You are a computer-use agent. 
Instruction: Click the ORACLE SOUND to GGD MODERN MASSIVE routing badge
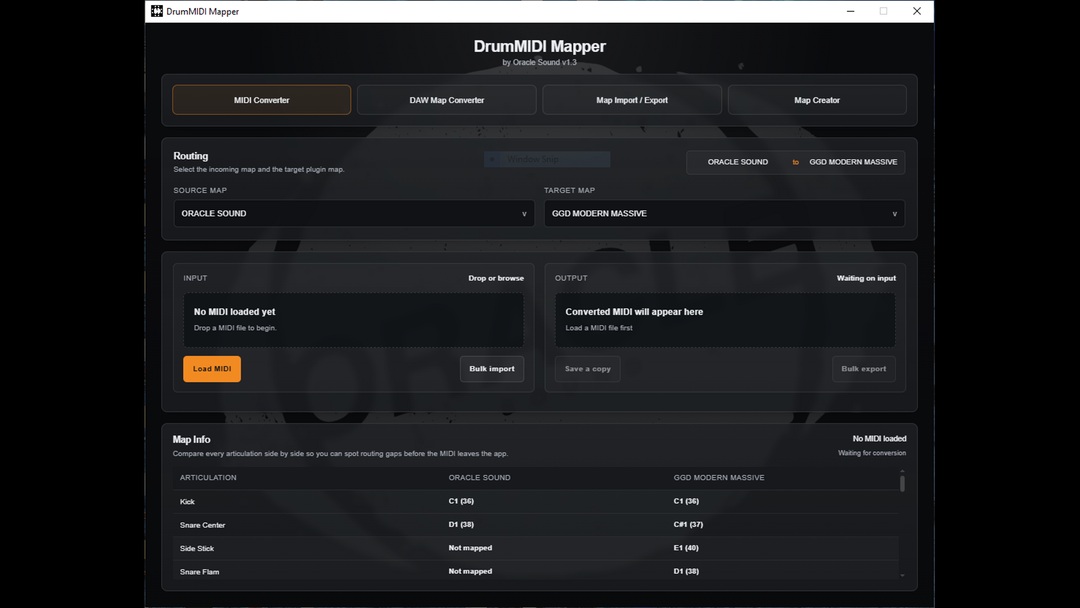[796, 163]
